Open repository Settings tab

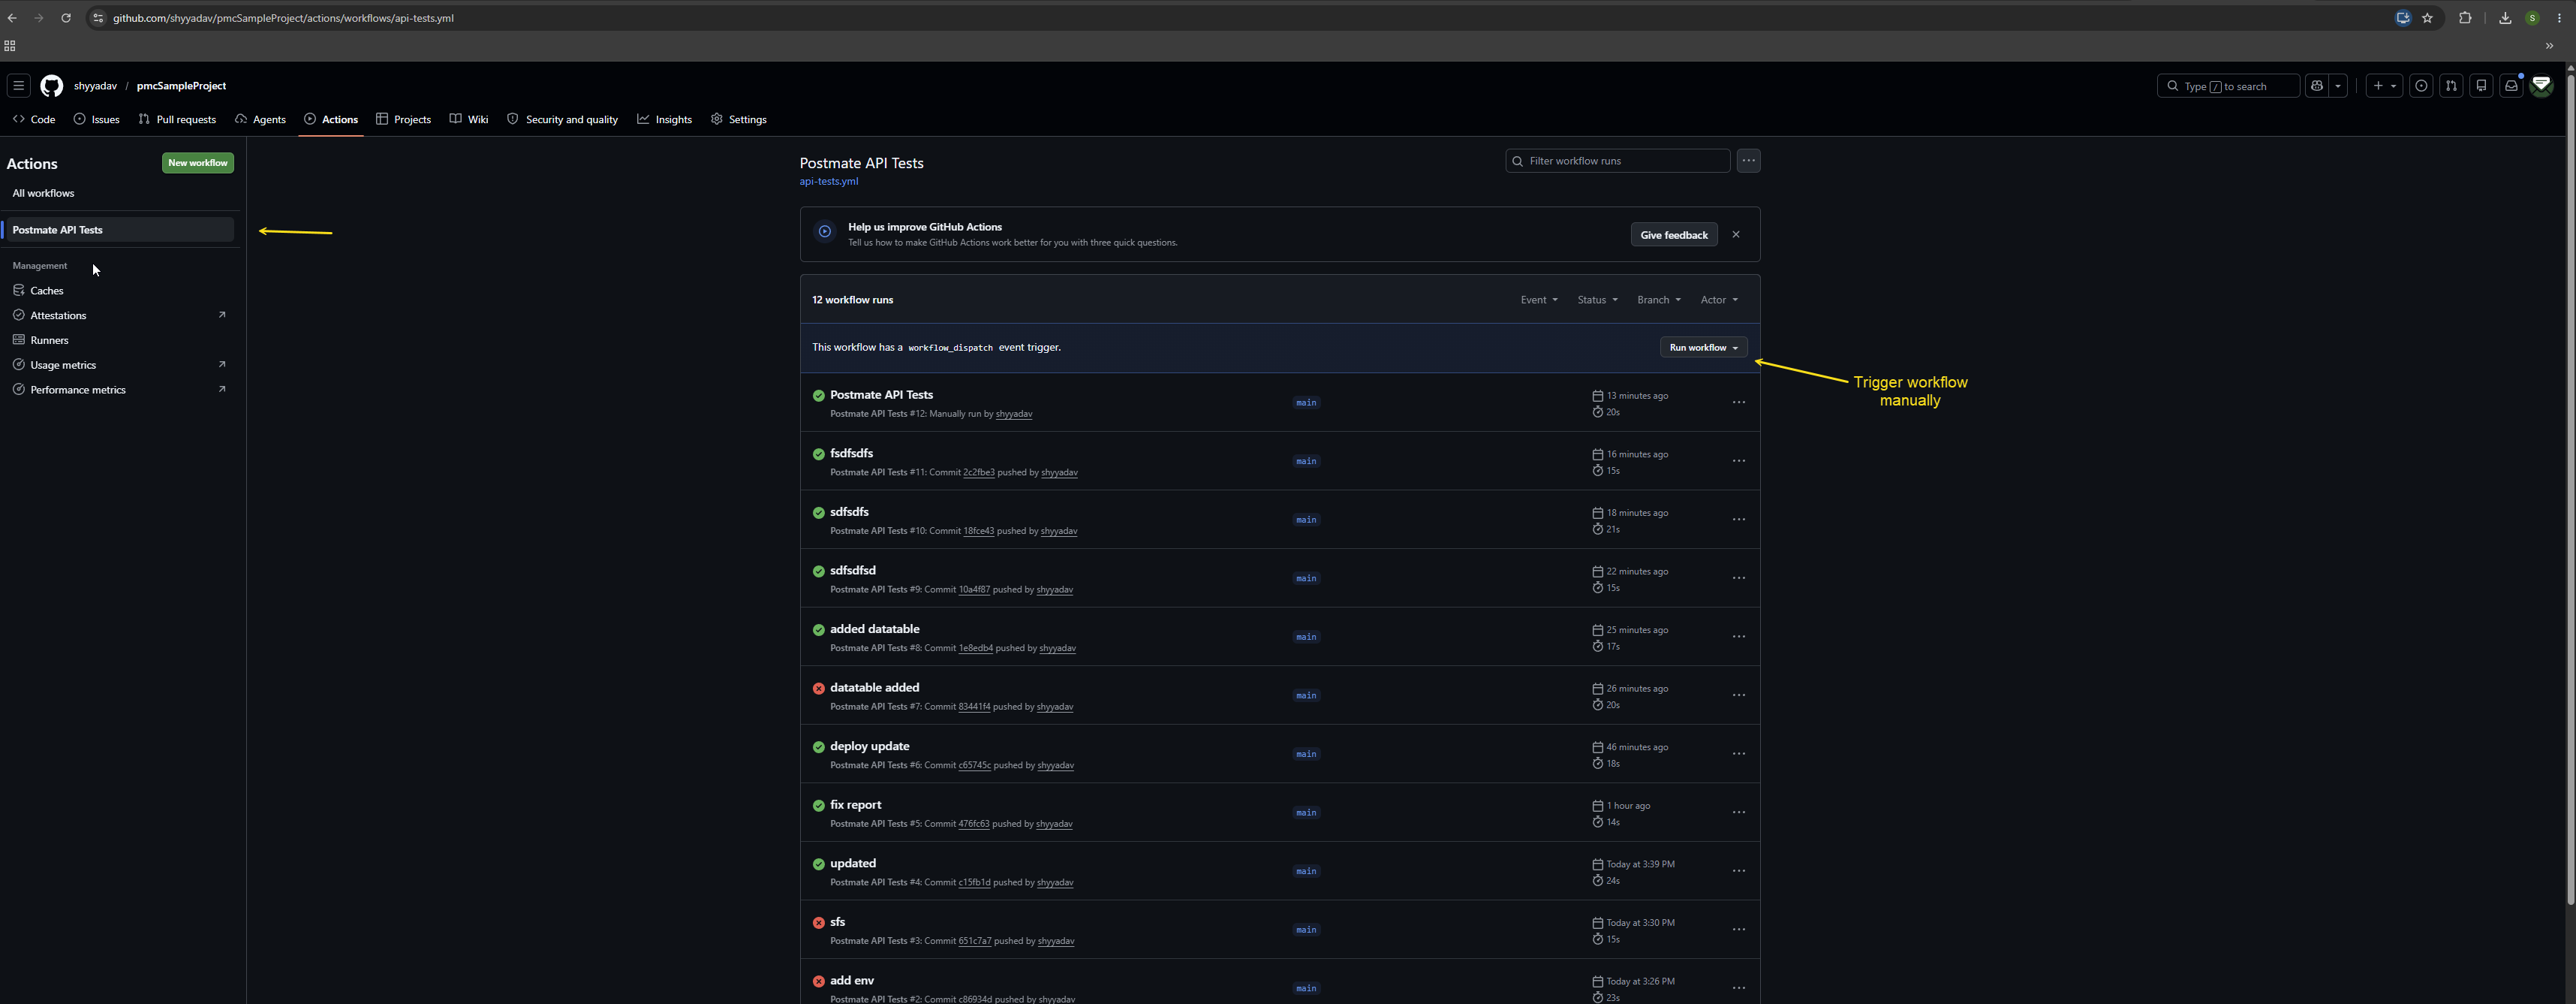click(739, 119)
